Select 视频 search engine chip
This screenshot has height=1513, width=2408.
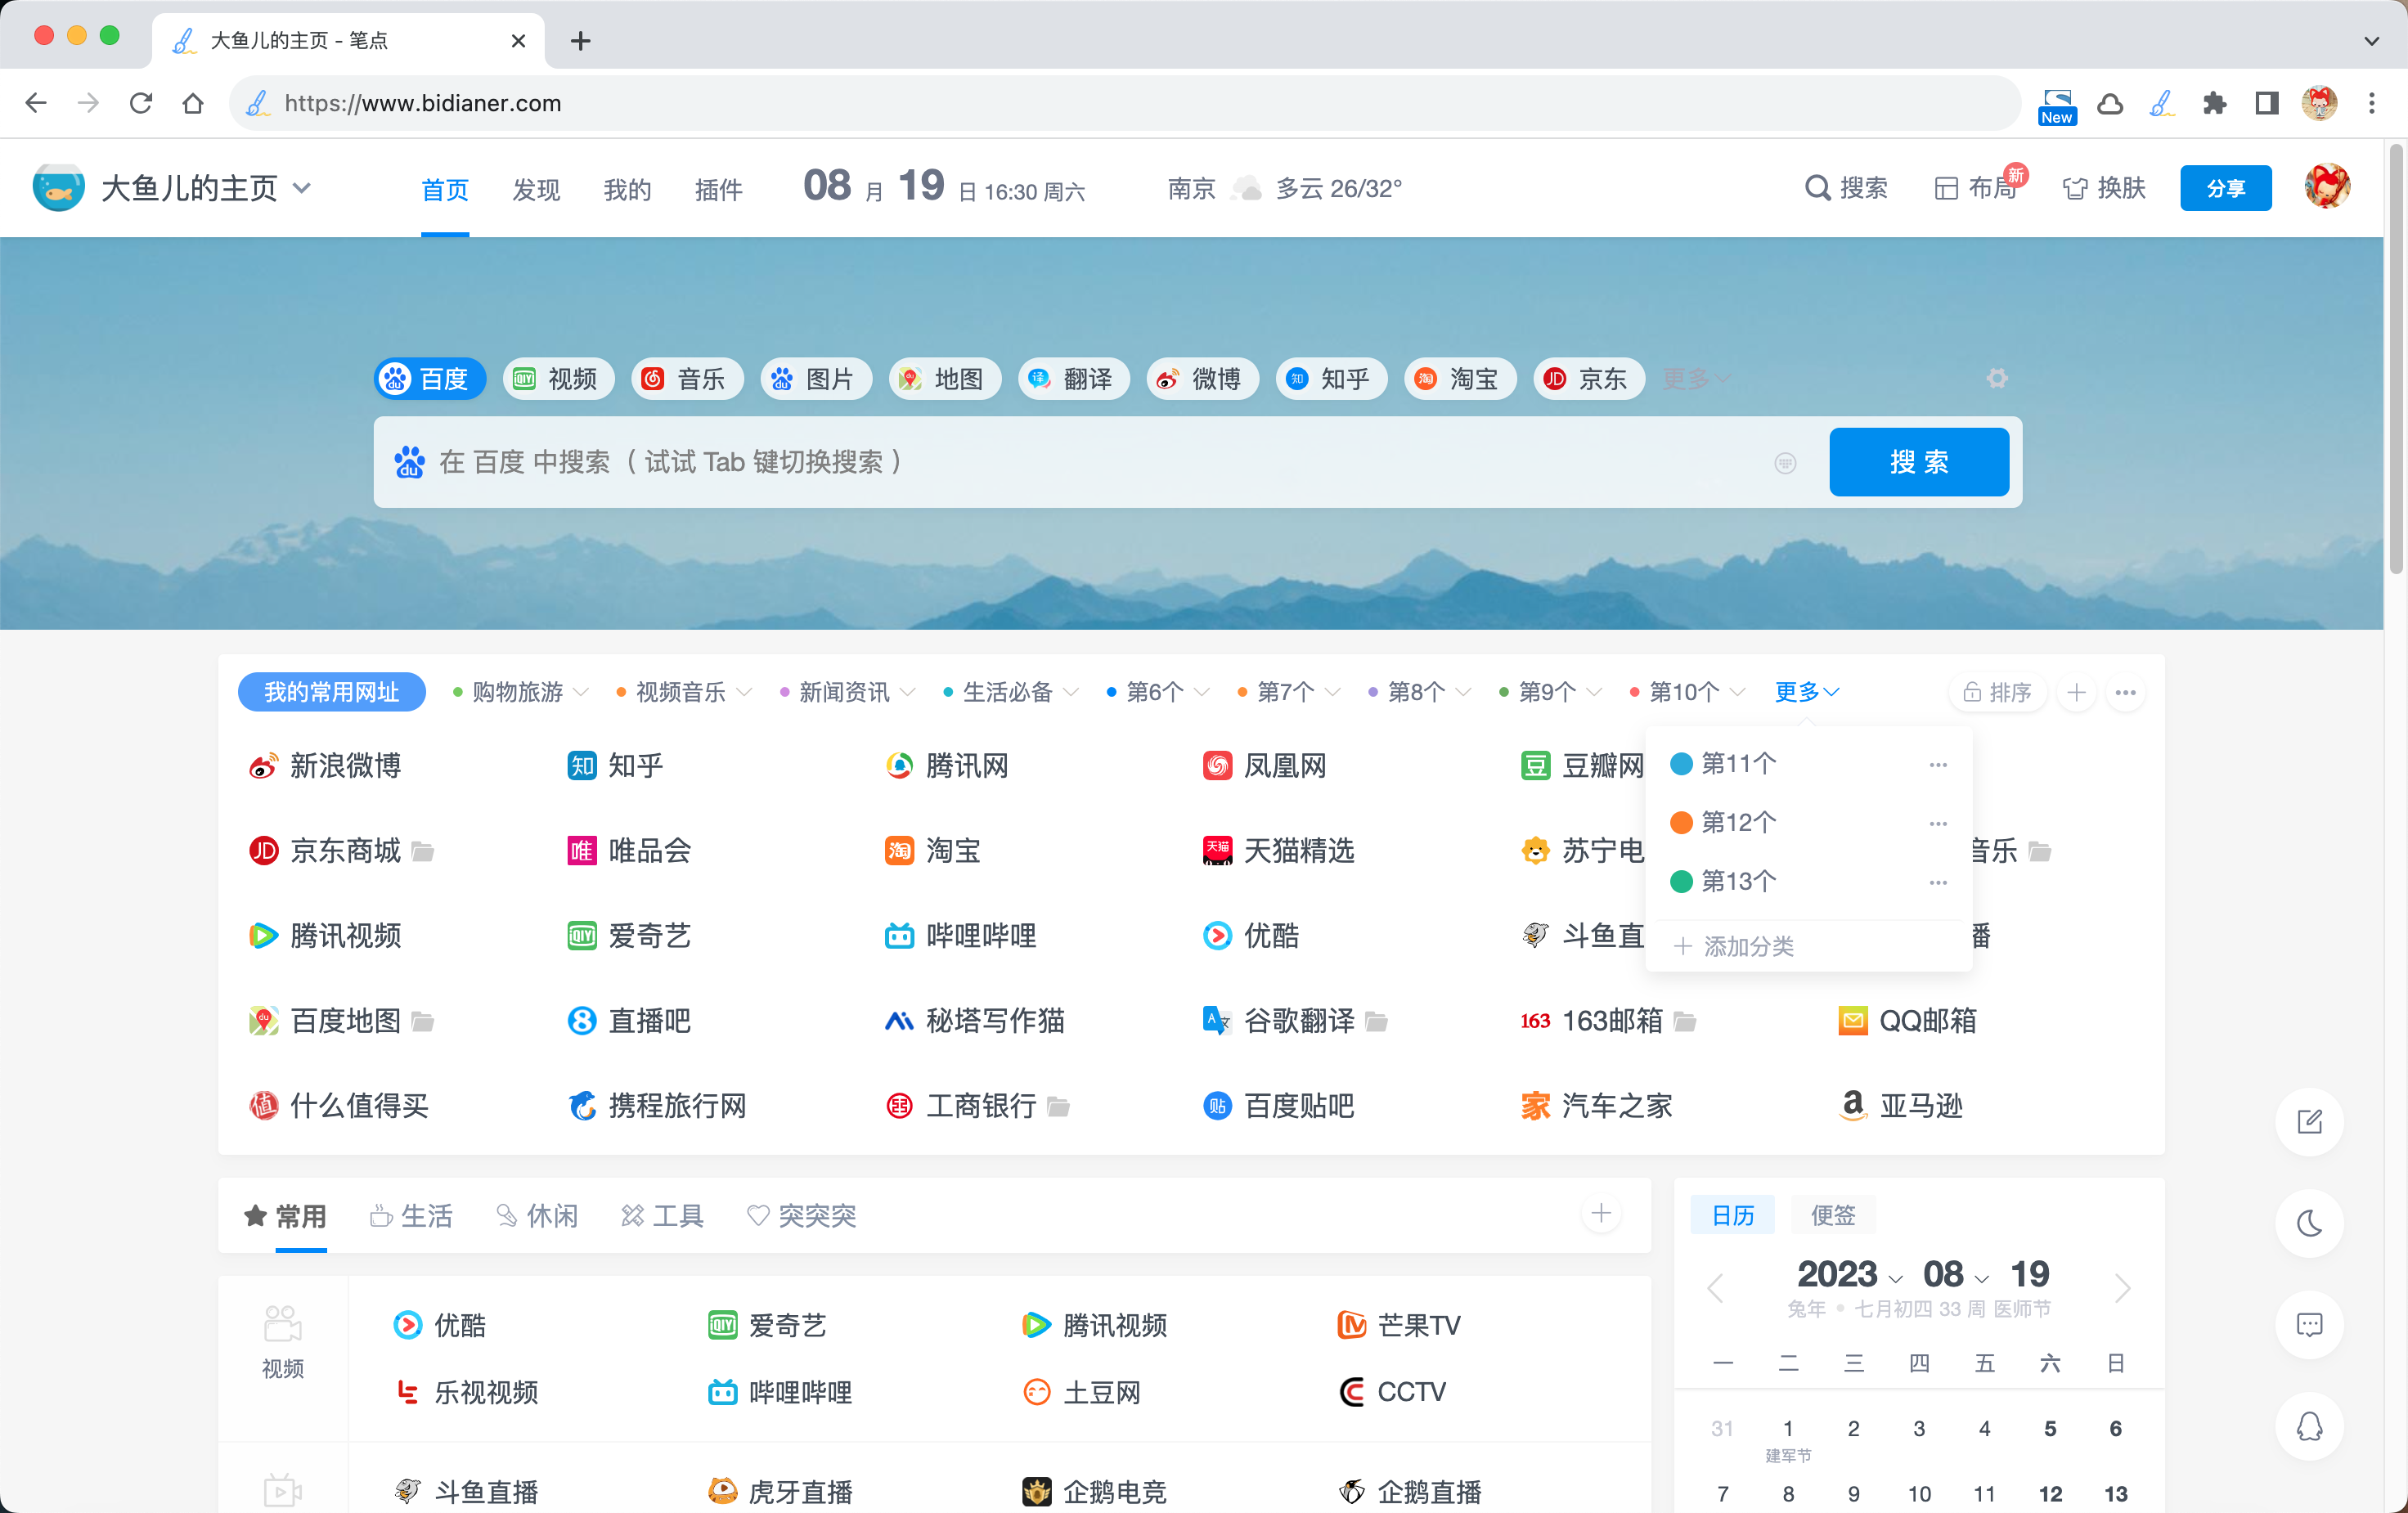point(558,379)
